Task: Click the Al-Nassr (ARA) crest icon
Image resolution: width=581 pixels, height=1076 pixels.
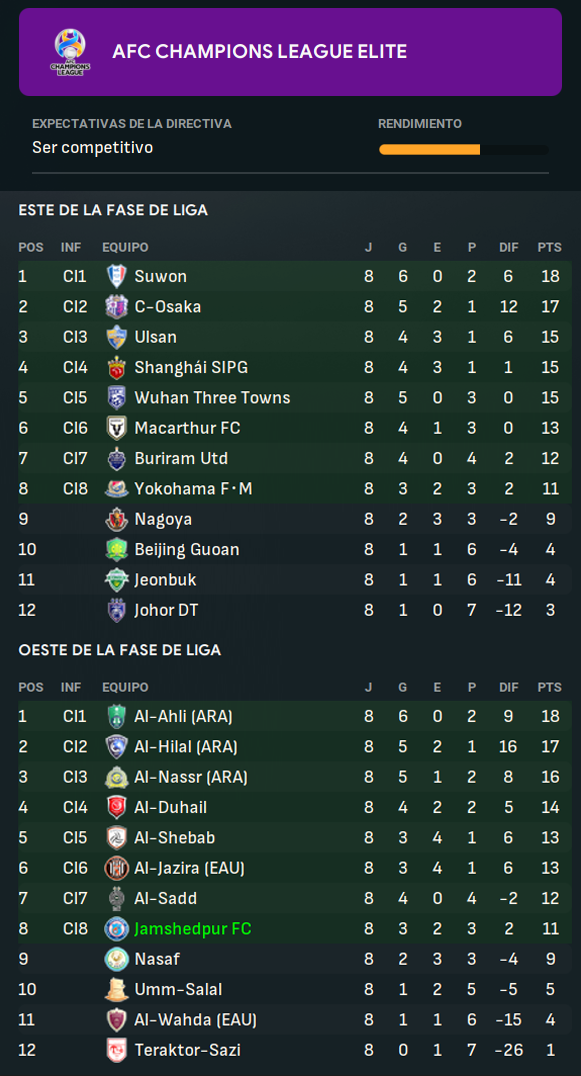Action: [117, 777]
